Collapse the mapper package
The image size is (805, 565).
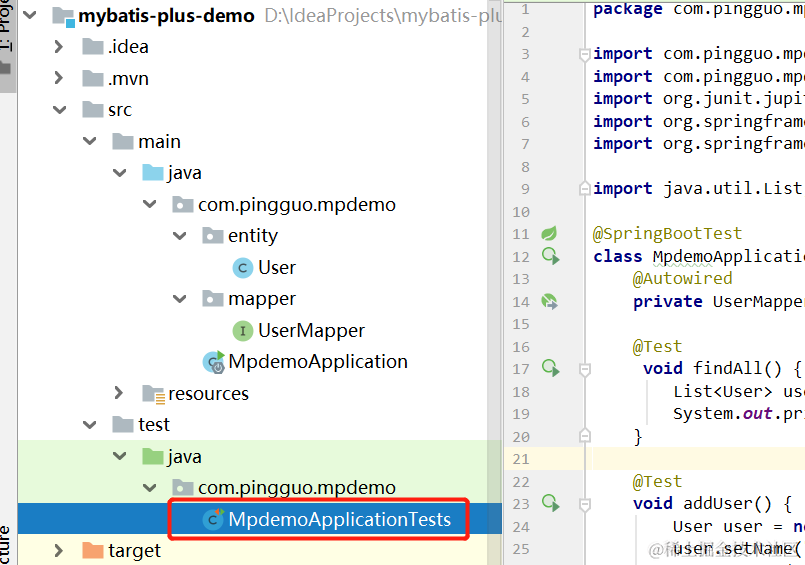[180, 299]
